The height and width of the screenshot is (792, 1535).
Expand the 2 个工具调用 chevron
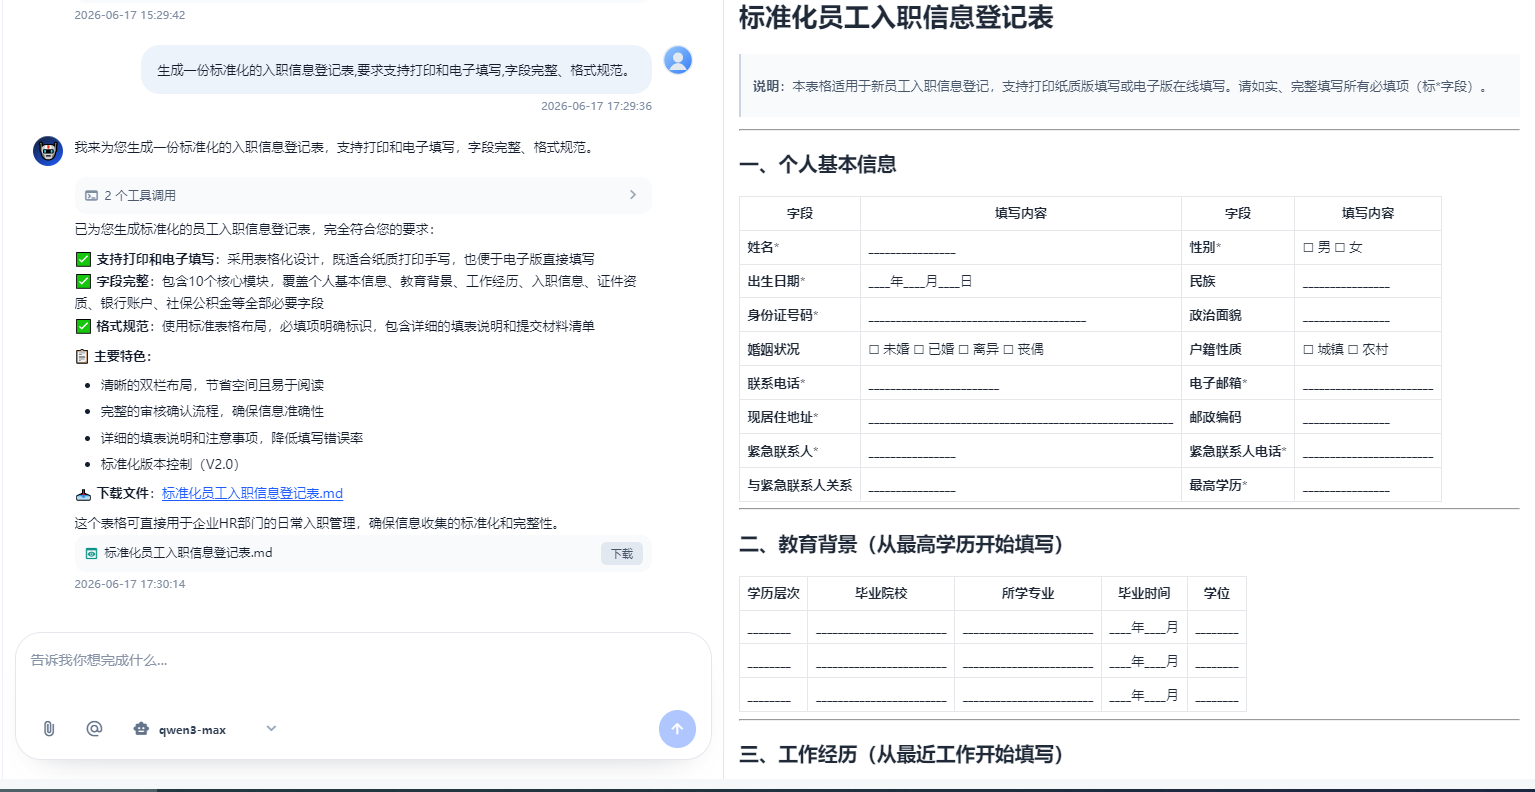point(633,195)
